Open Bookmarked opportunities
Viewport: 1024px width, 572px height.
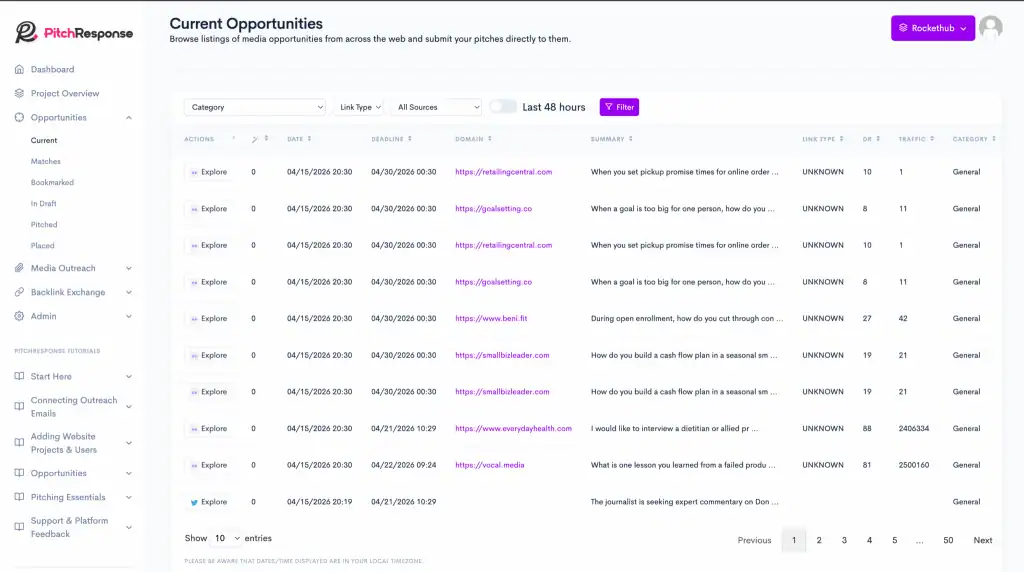coord(52,182)
